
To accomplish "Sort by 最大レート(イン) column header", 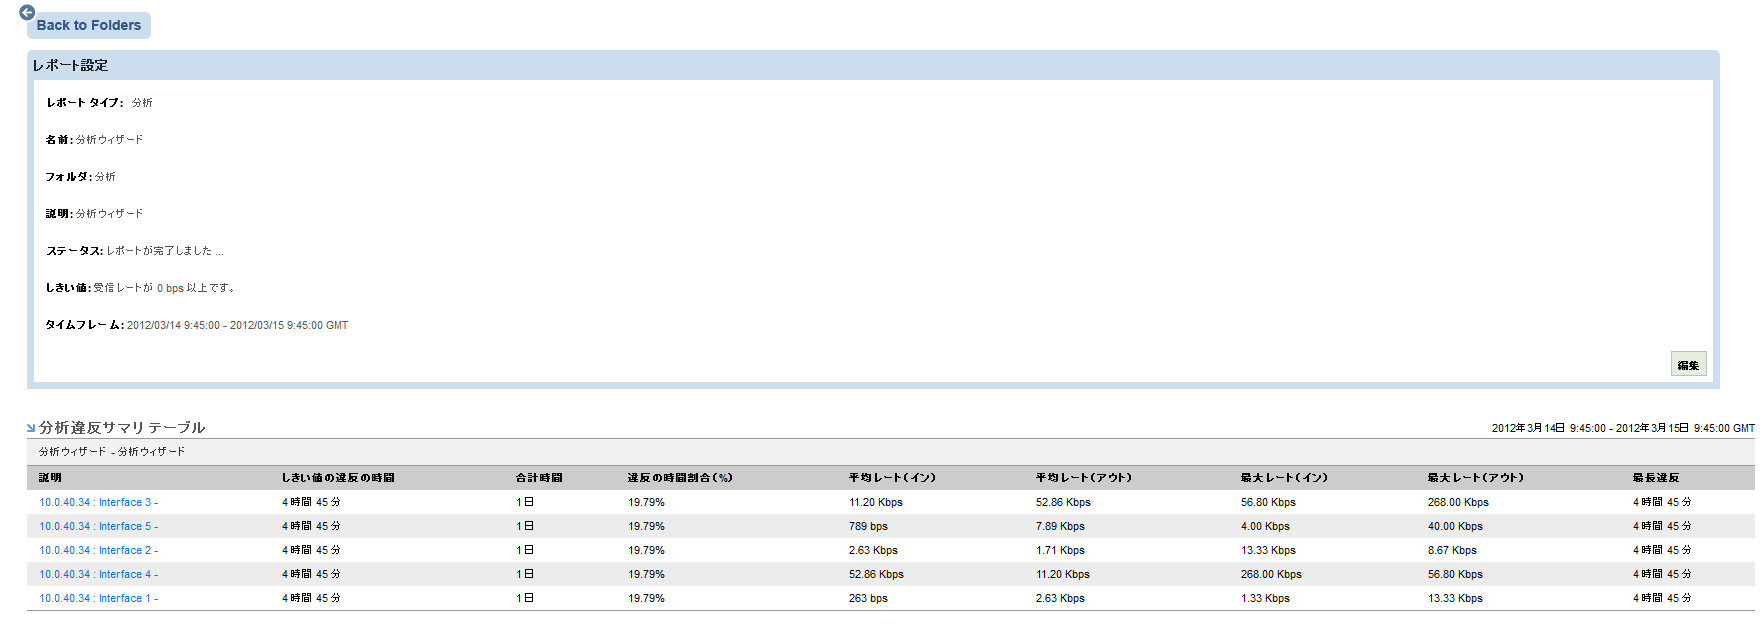I will click(x=1284, y=478).
